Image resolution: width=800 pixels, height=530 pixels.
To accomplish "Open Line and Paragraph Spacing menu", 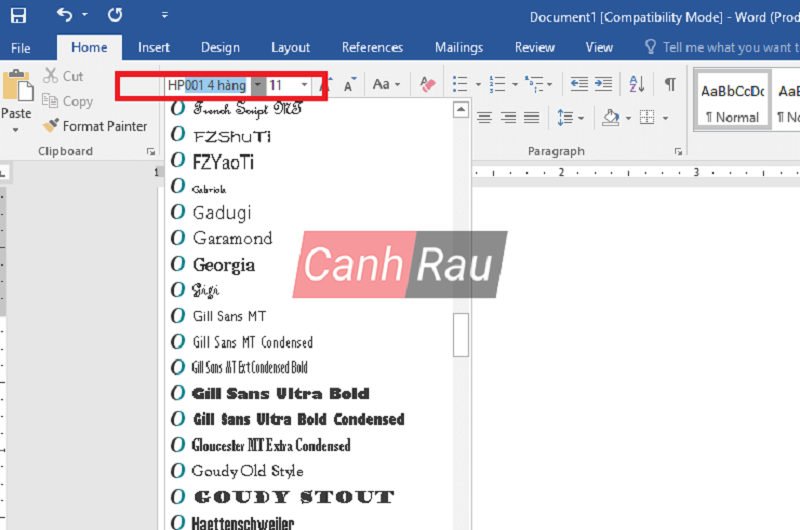I will click(x=570, y=118).
